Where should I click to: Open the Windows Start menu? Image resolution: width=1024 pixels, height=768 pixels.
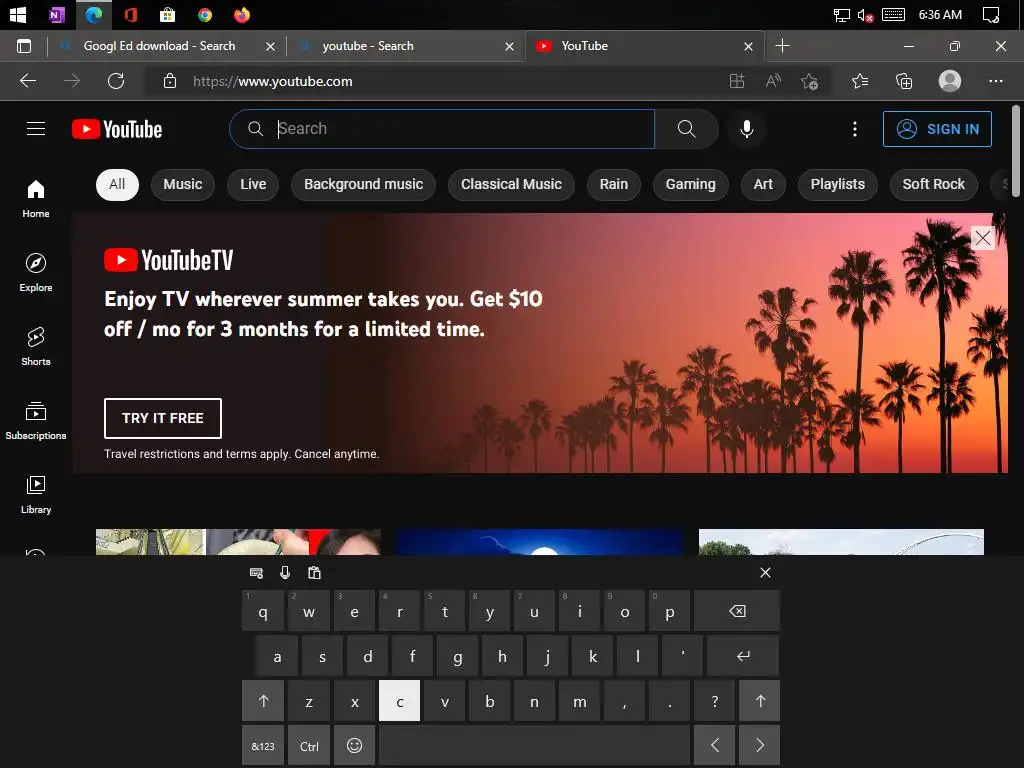click(x=18, y=14)
